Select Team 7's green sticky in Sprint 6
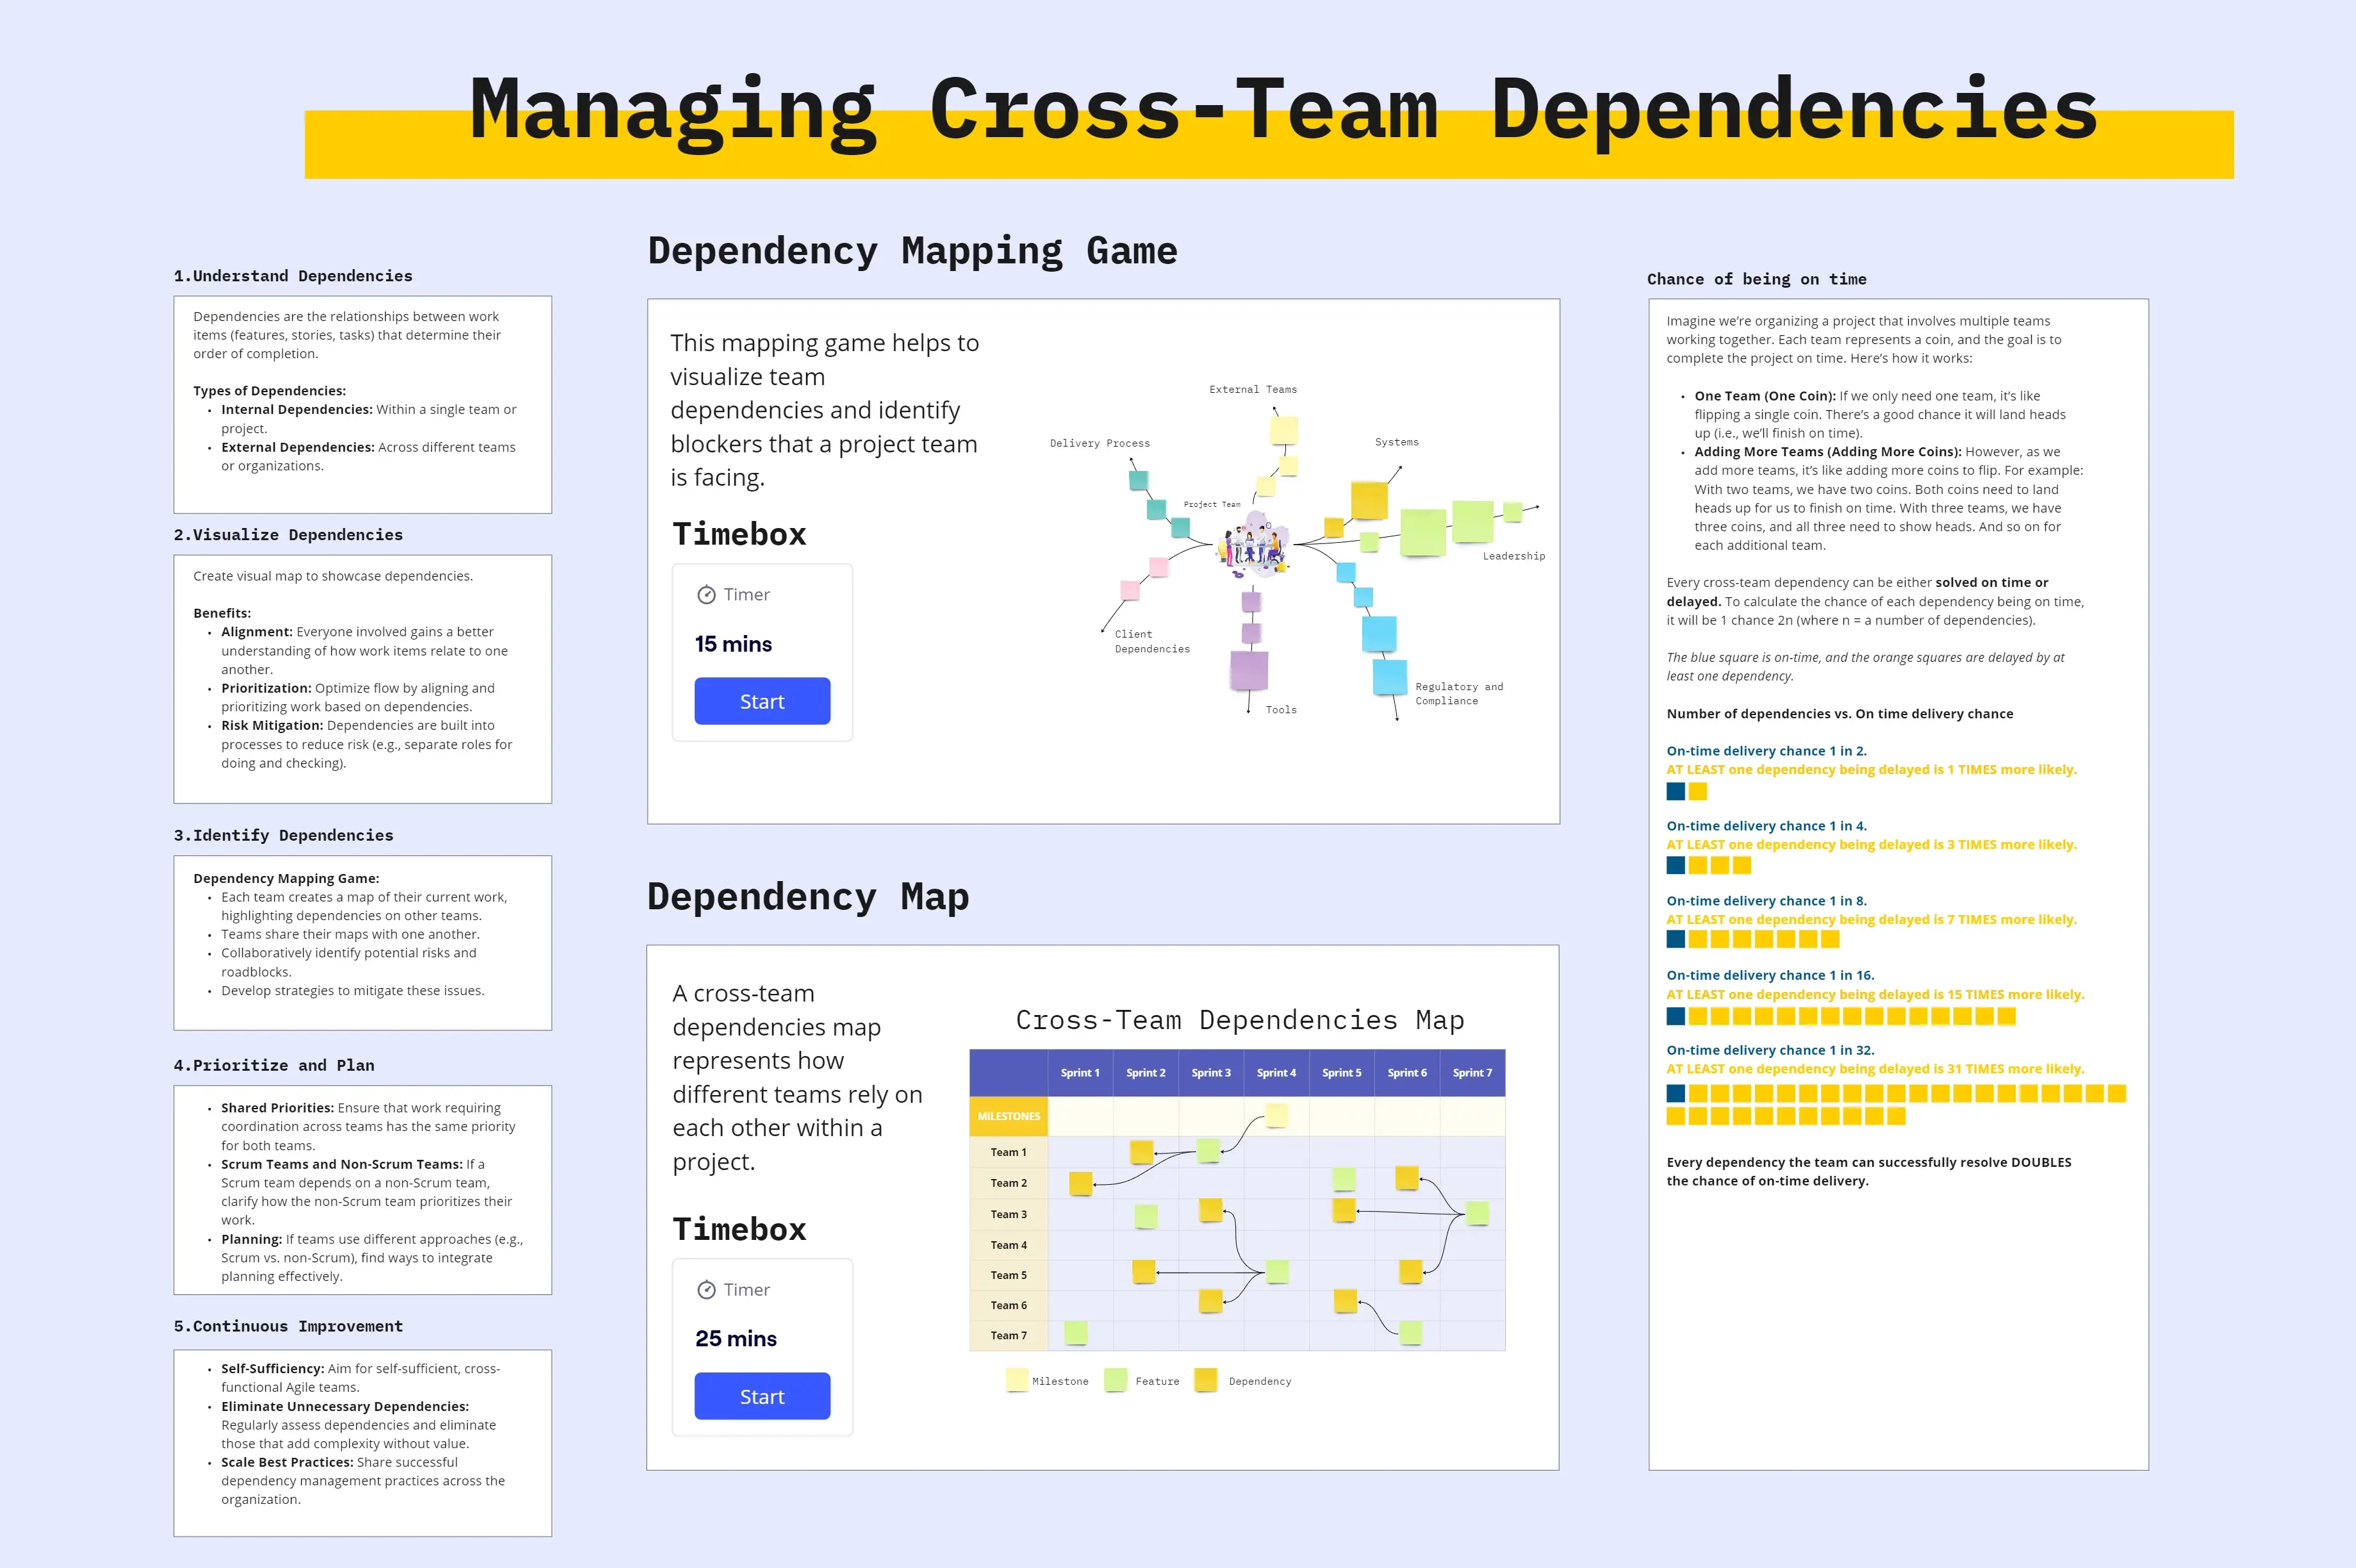 coord(1411,1333)
